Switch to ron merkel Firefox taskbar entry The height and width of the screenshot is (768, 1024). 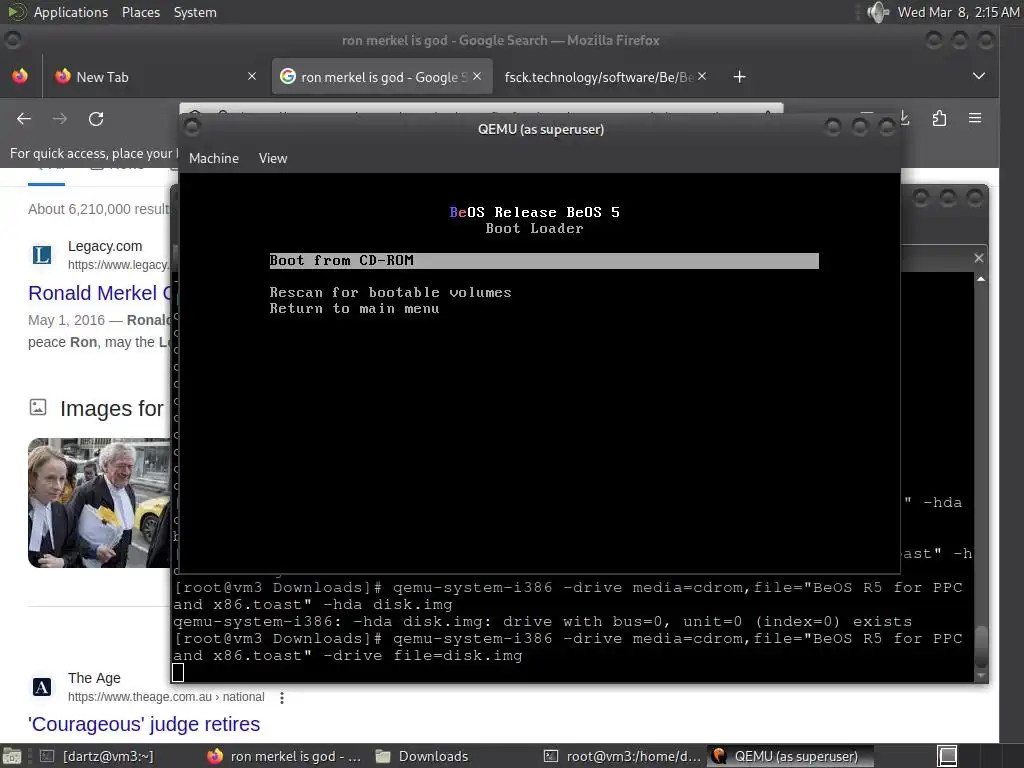pyautogui.click(x=283, y=756)
